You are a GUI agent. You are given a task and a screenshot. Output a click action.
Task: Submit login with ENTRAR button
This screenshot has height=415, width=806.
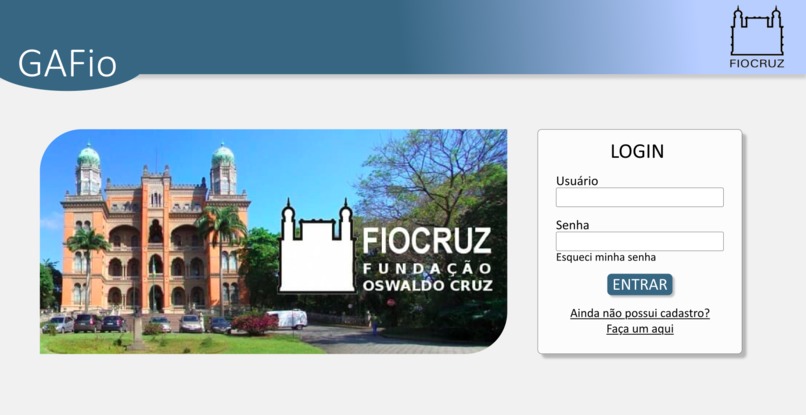(639, 284)
